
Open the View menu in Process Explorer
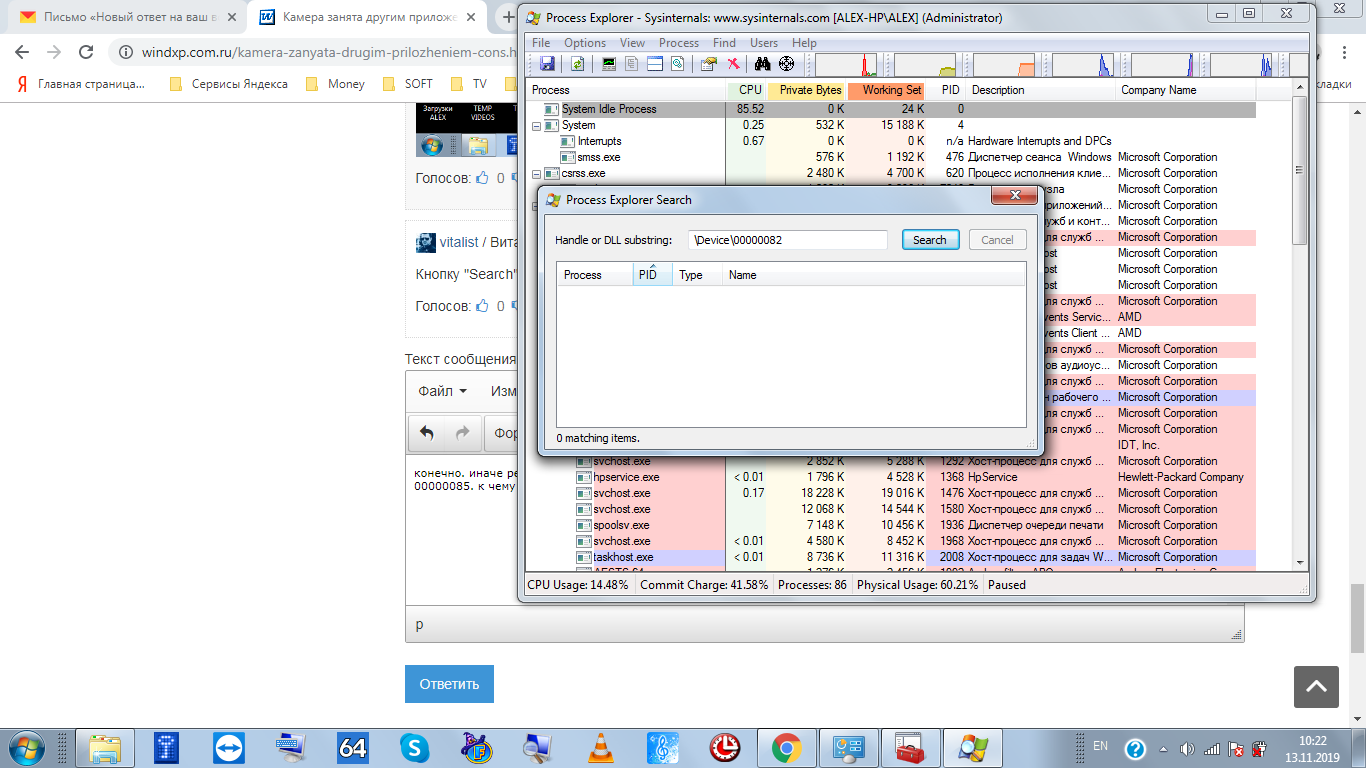click(632, 43)
